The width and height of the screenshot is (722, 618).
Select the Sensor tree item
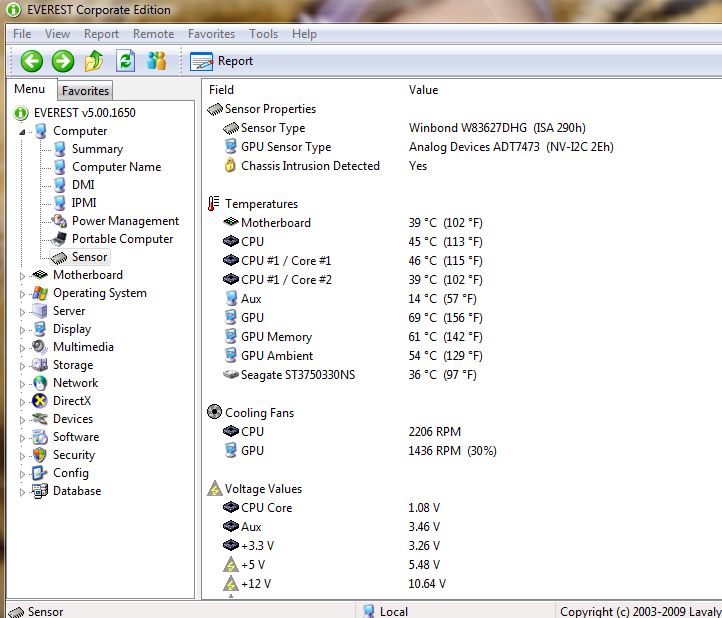point(89,257)
